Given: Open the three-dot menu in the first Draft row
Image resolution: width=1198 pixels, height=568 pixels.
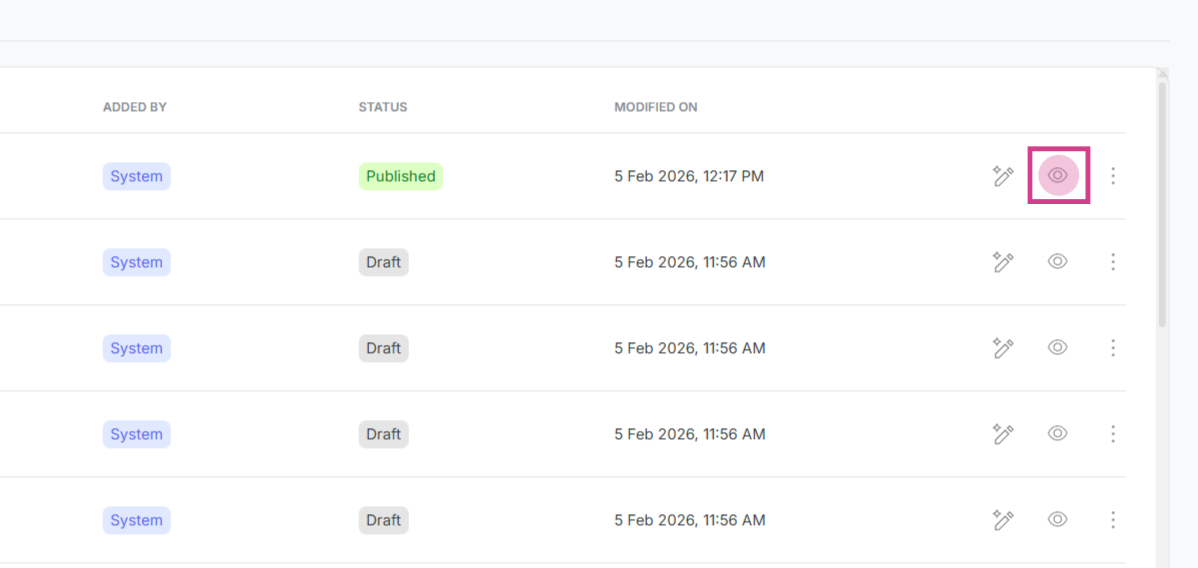Looking at the screenshot, I should tap(1113, 262).
